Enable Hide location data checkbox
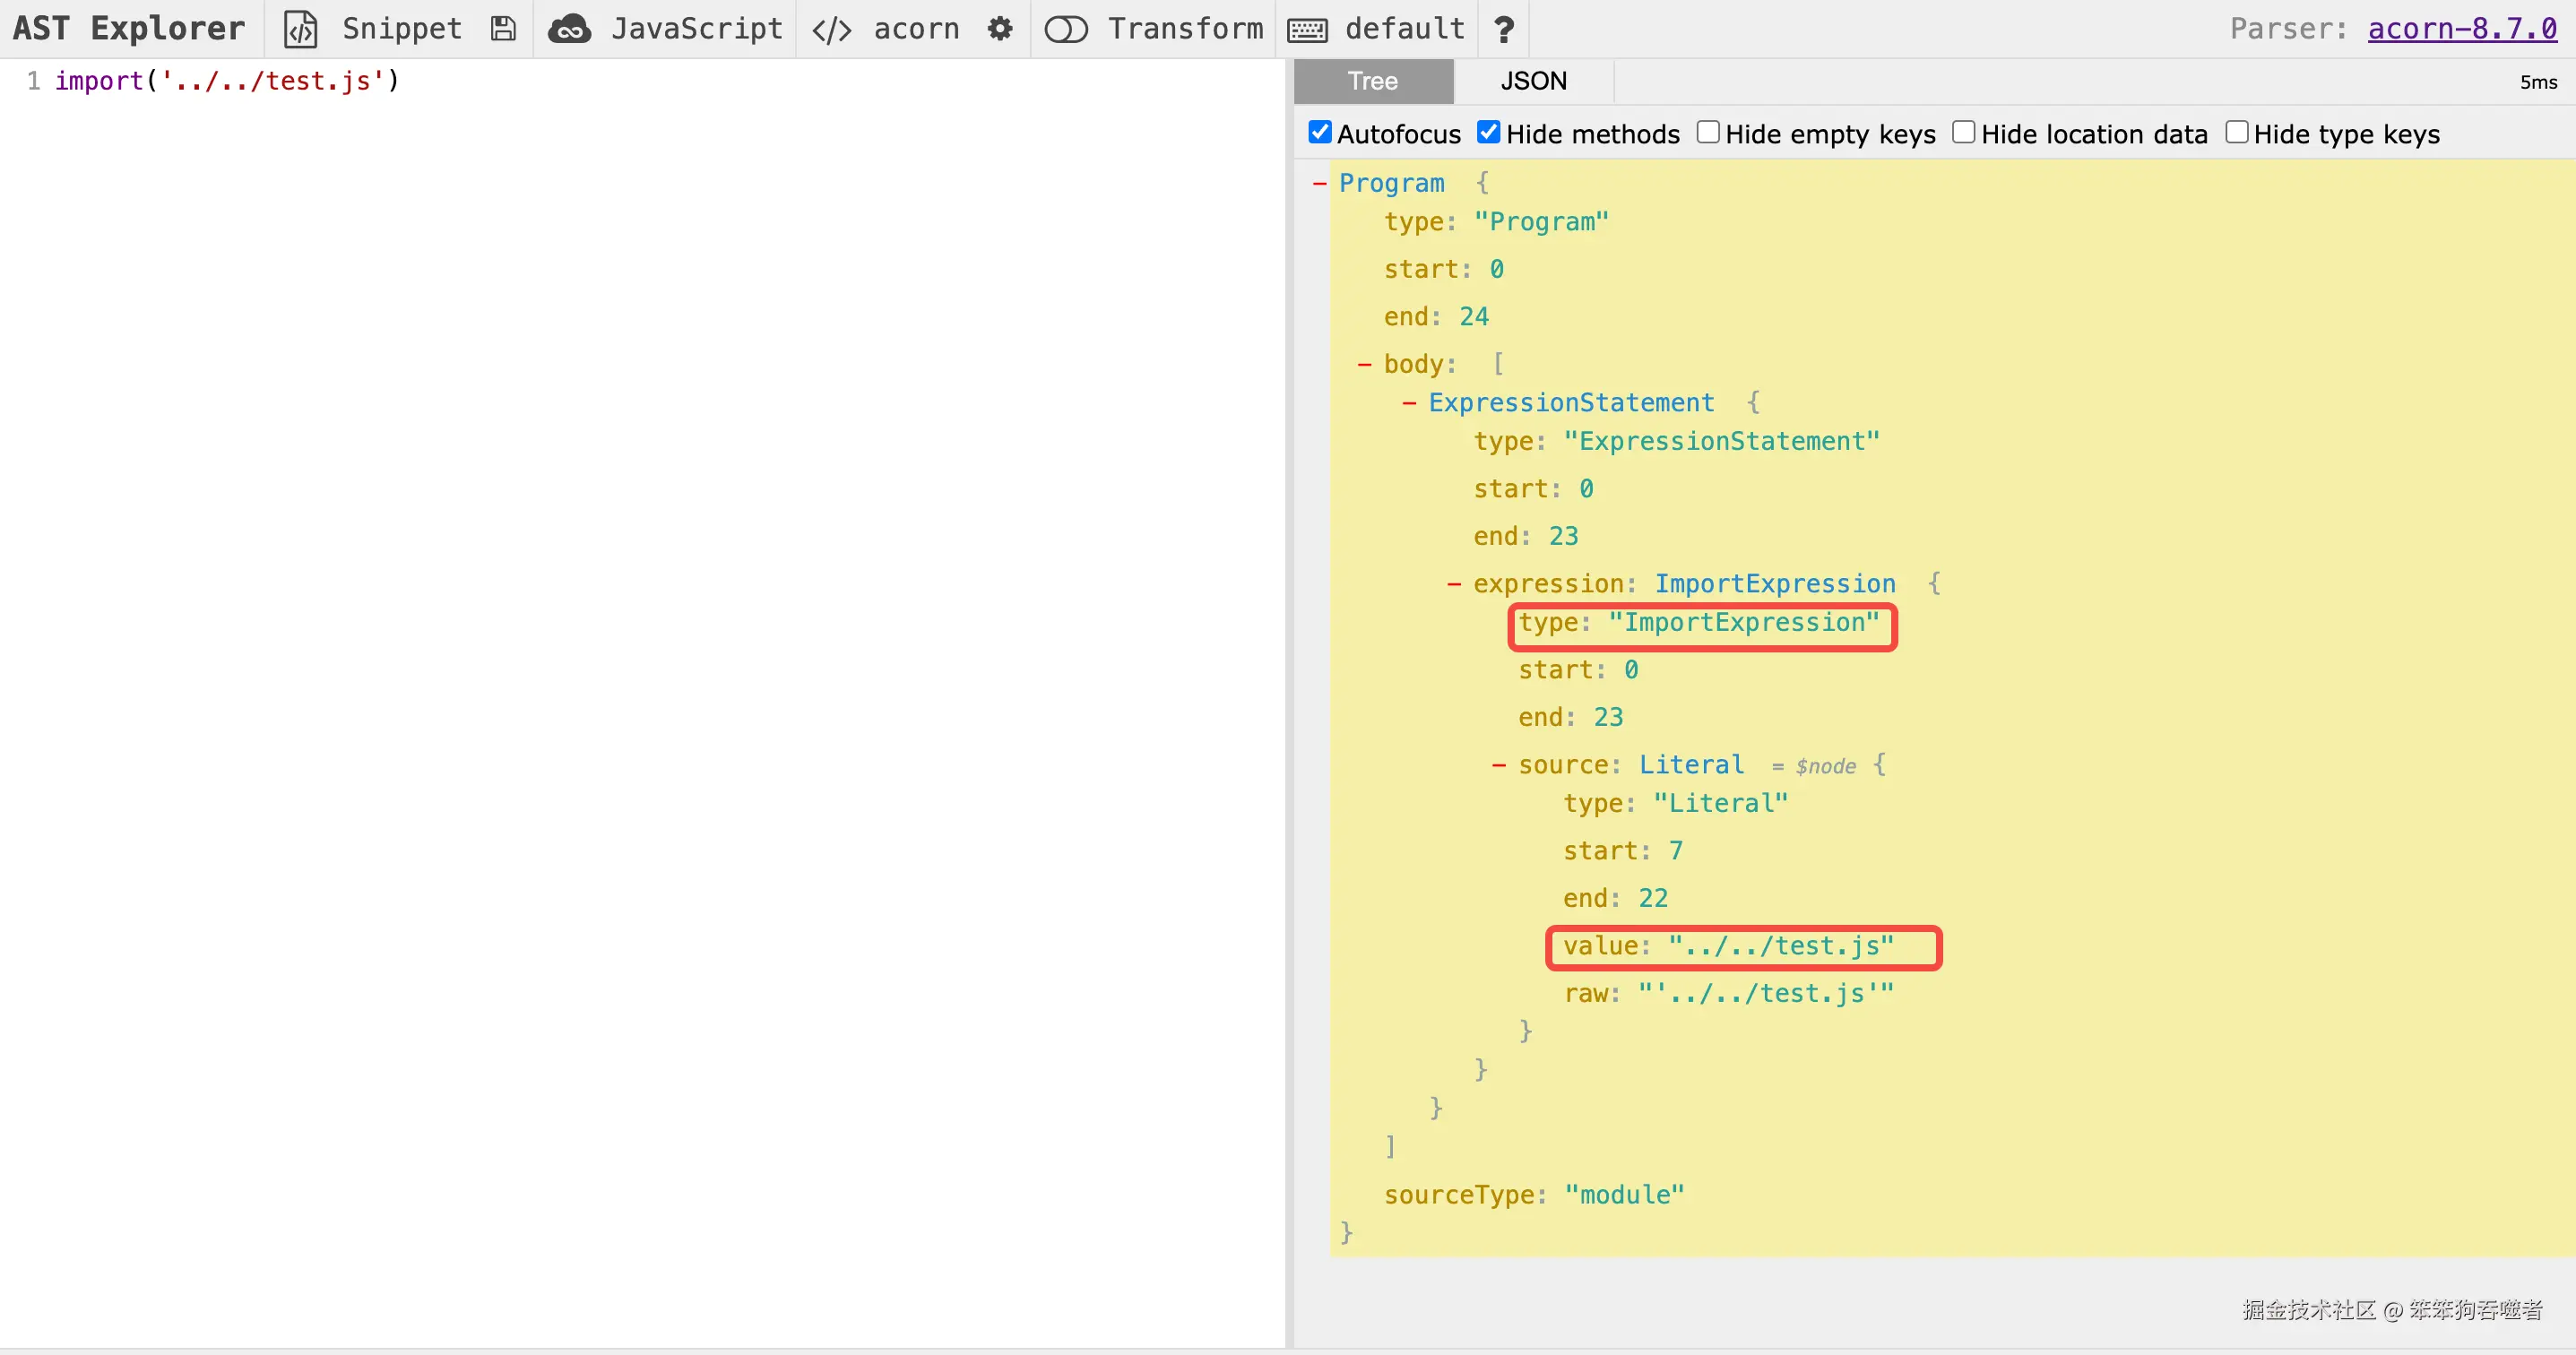The image size is (2576, 1355). coord(1964,133)
